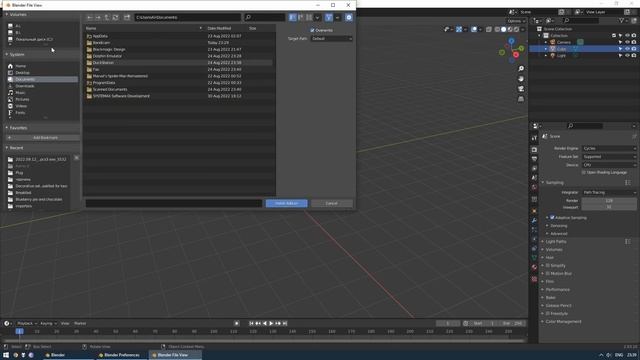
Task: Open the View menu in timeline
Action: tap(65, 323)
